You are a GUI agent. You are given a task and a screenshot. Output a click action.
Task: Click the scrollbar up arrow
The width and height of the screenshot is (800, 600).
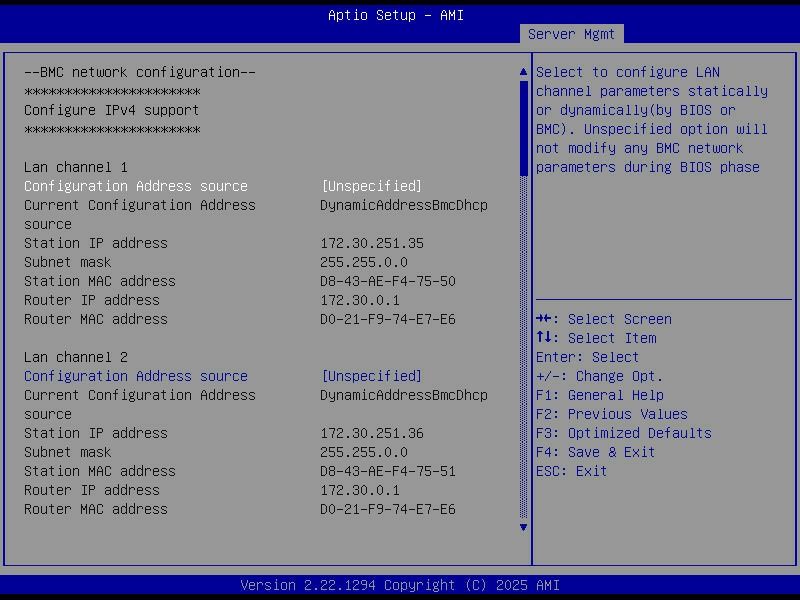coord(523,72)
